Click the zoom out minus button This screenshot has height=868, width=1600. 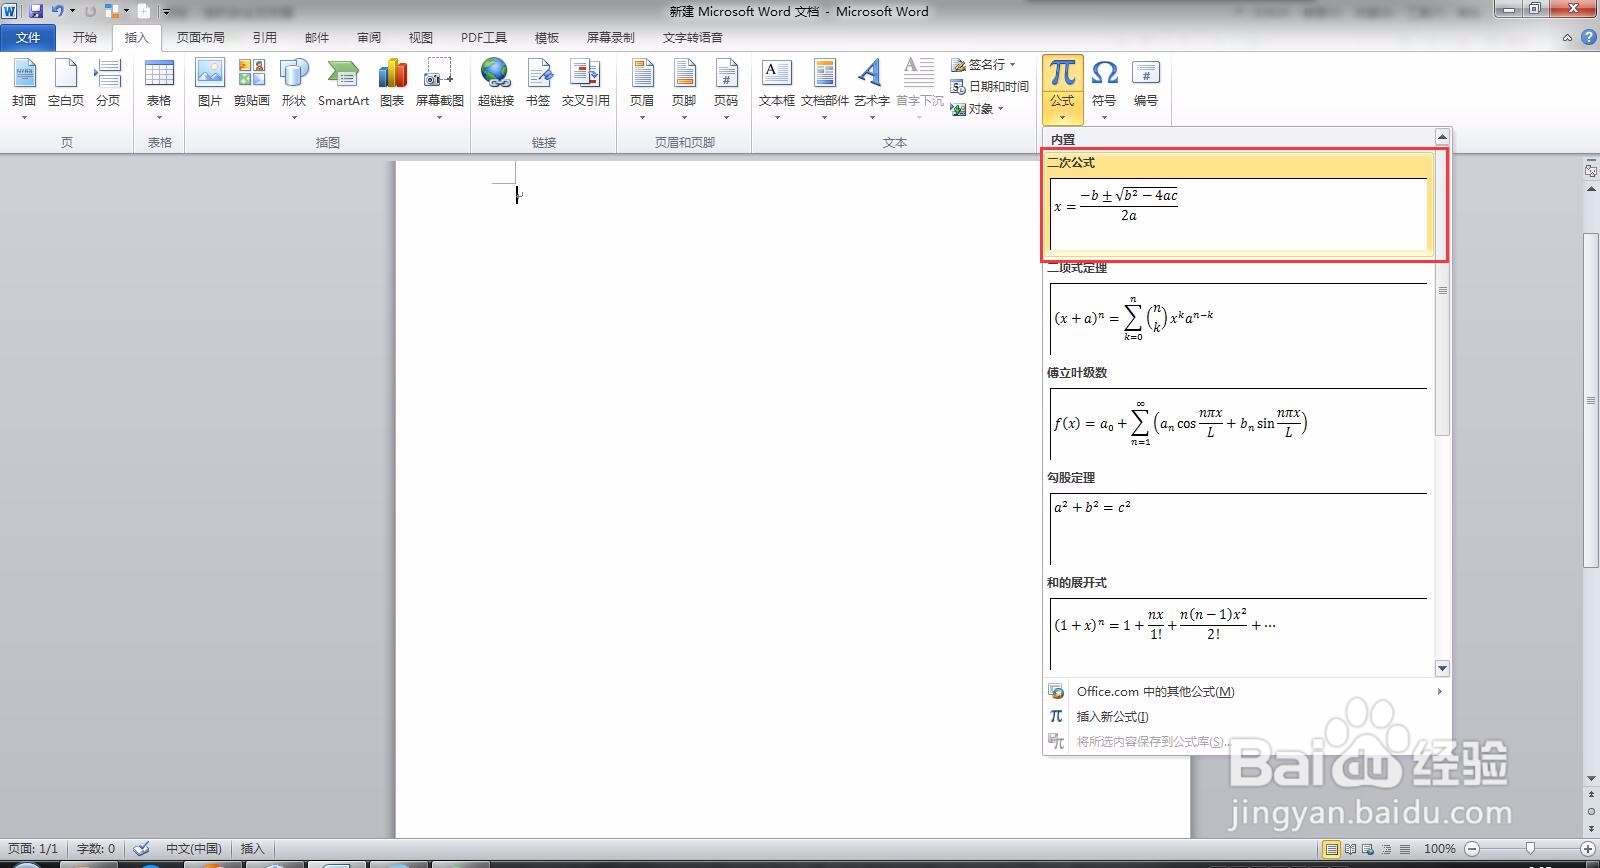click(1472, 848)
